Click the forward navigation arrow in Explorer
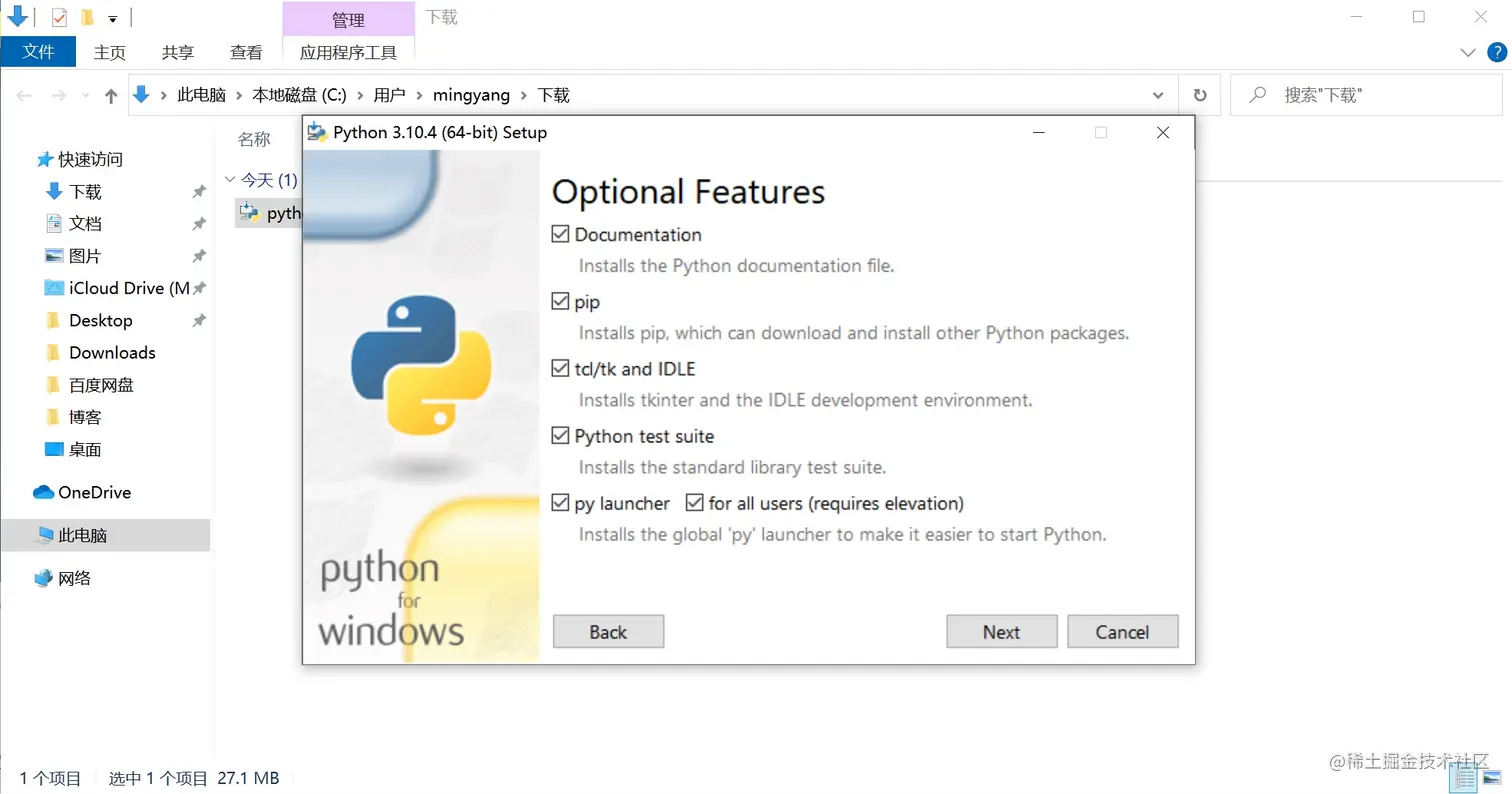Screen dimensions: 1512x794 58,96
